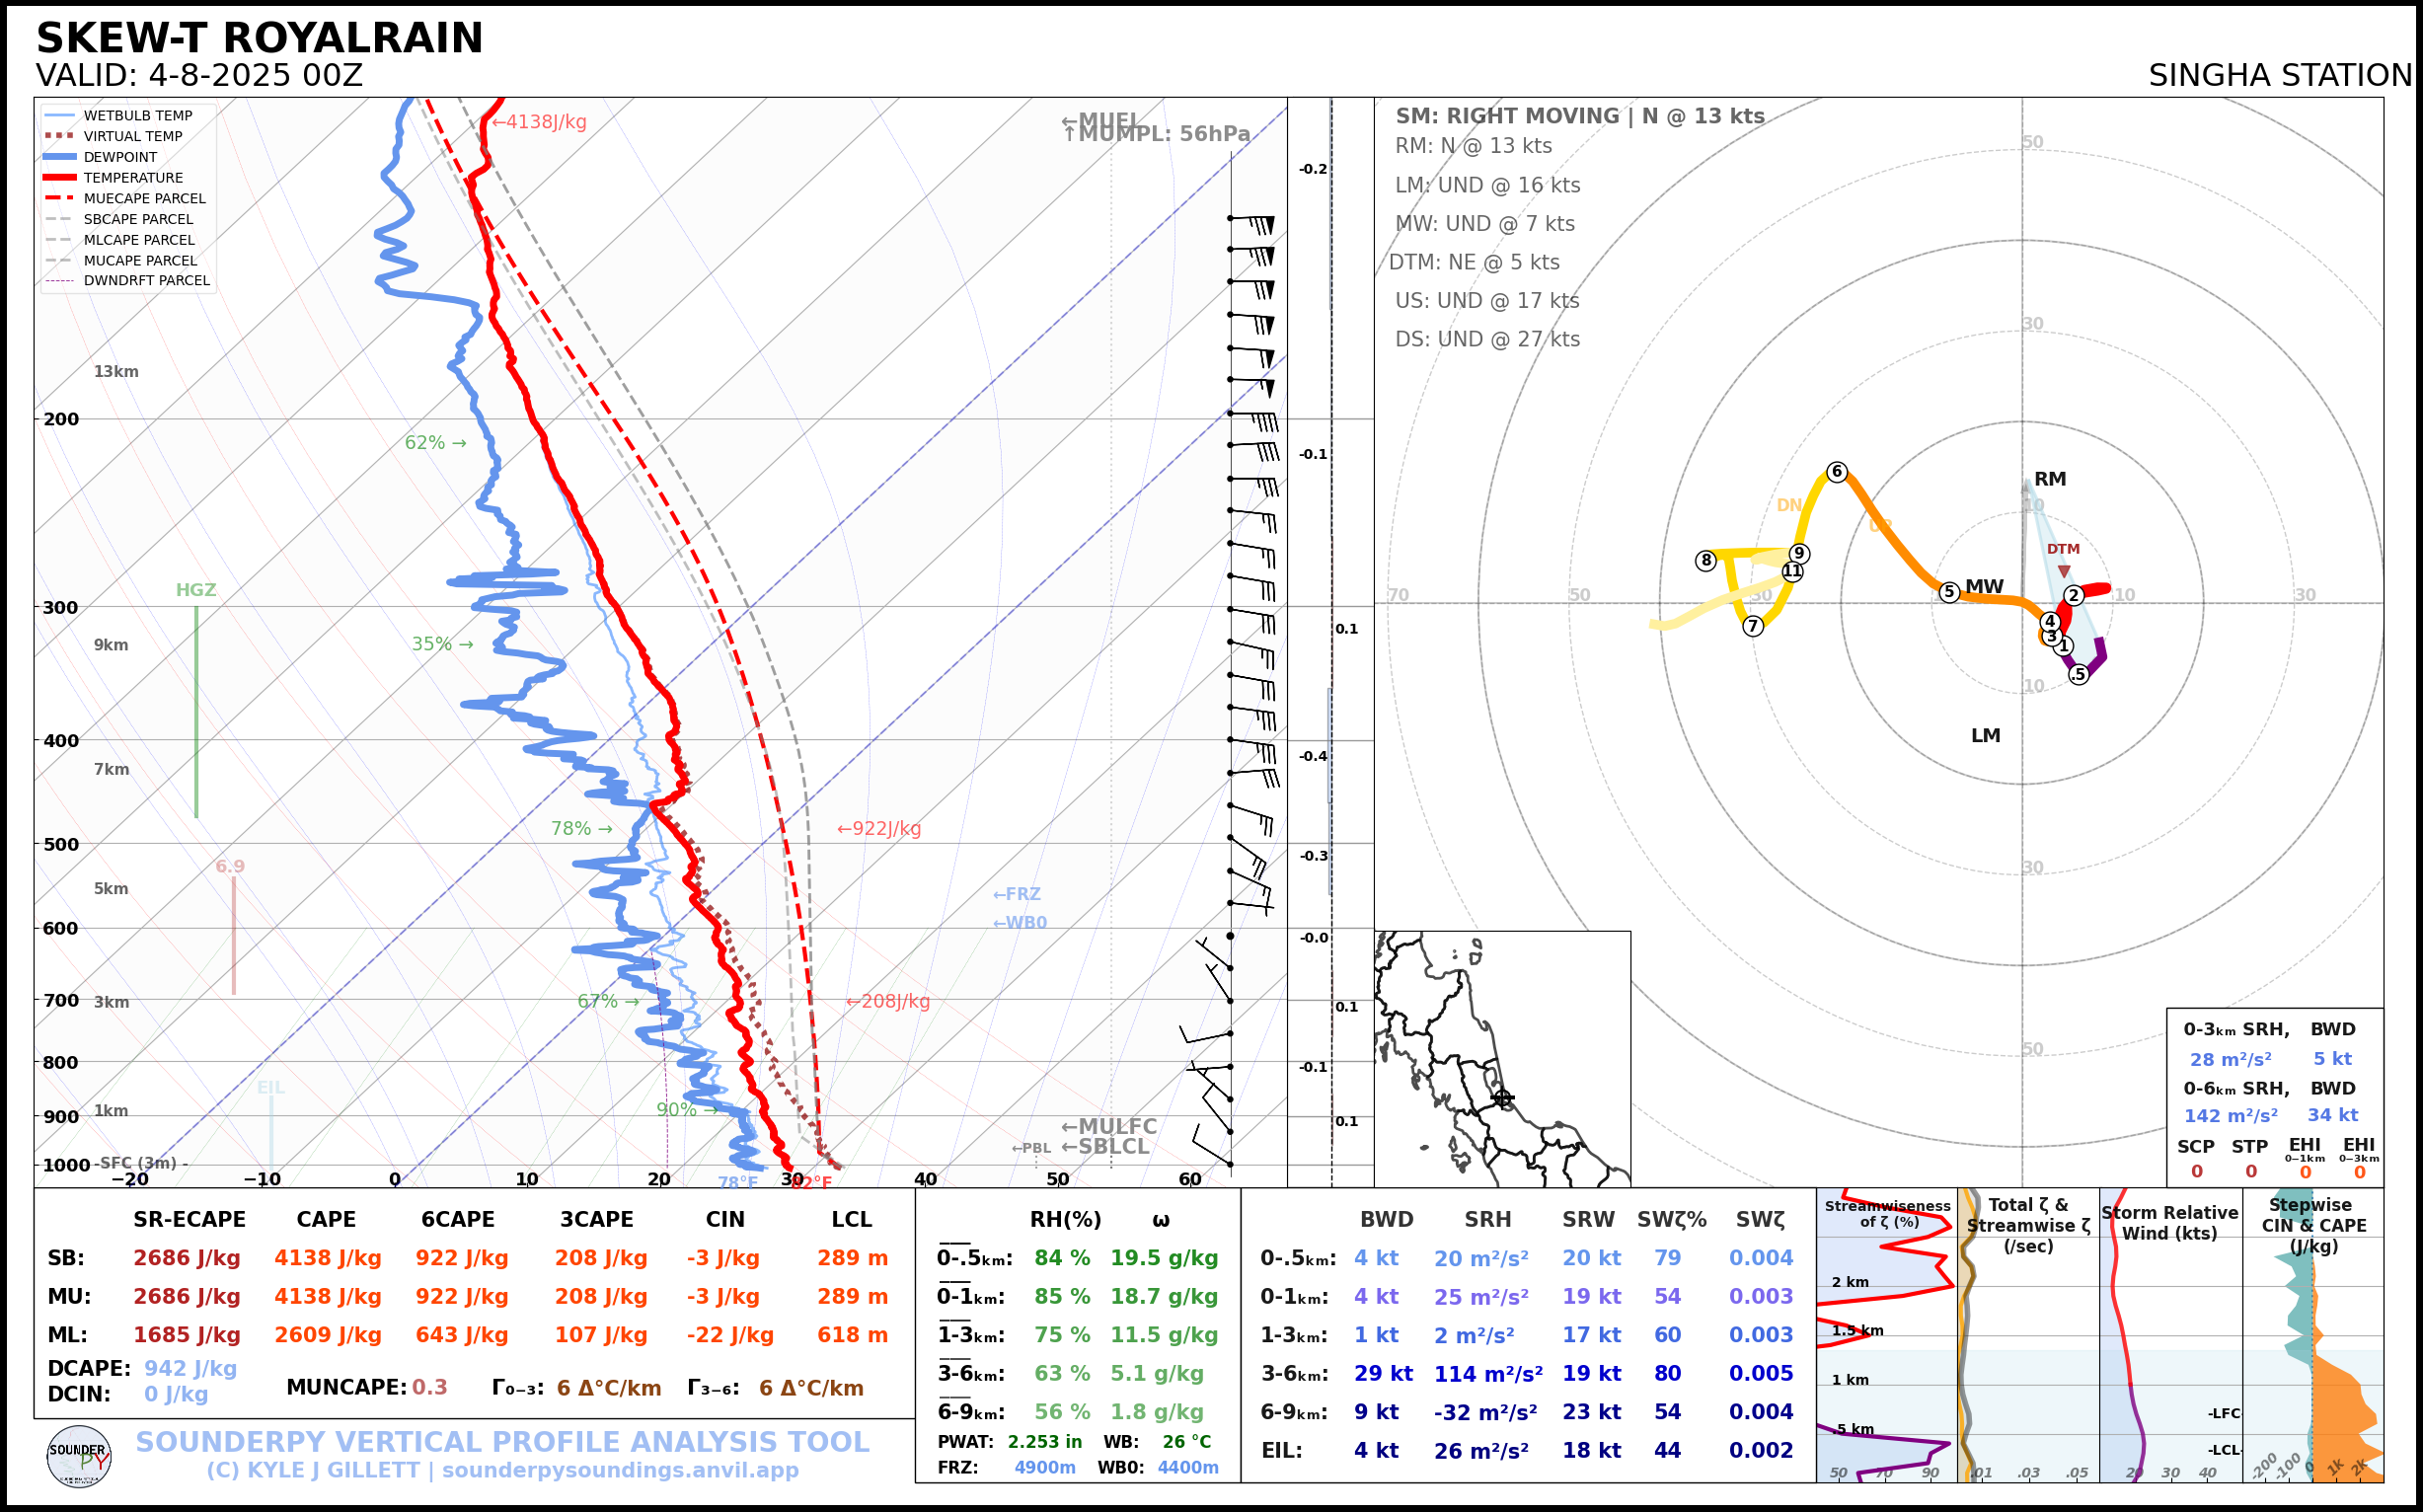Click TEMPERATURE red line legend swatch

click(60, 177)
